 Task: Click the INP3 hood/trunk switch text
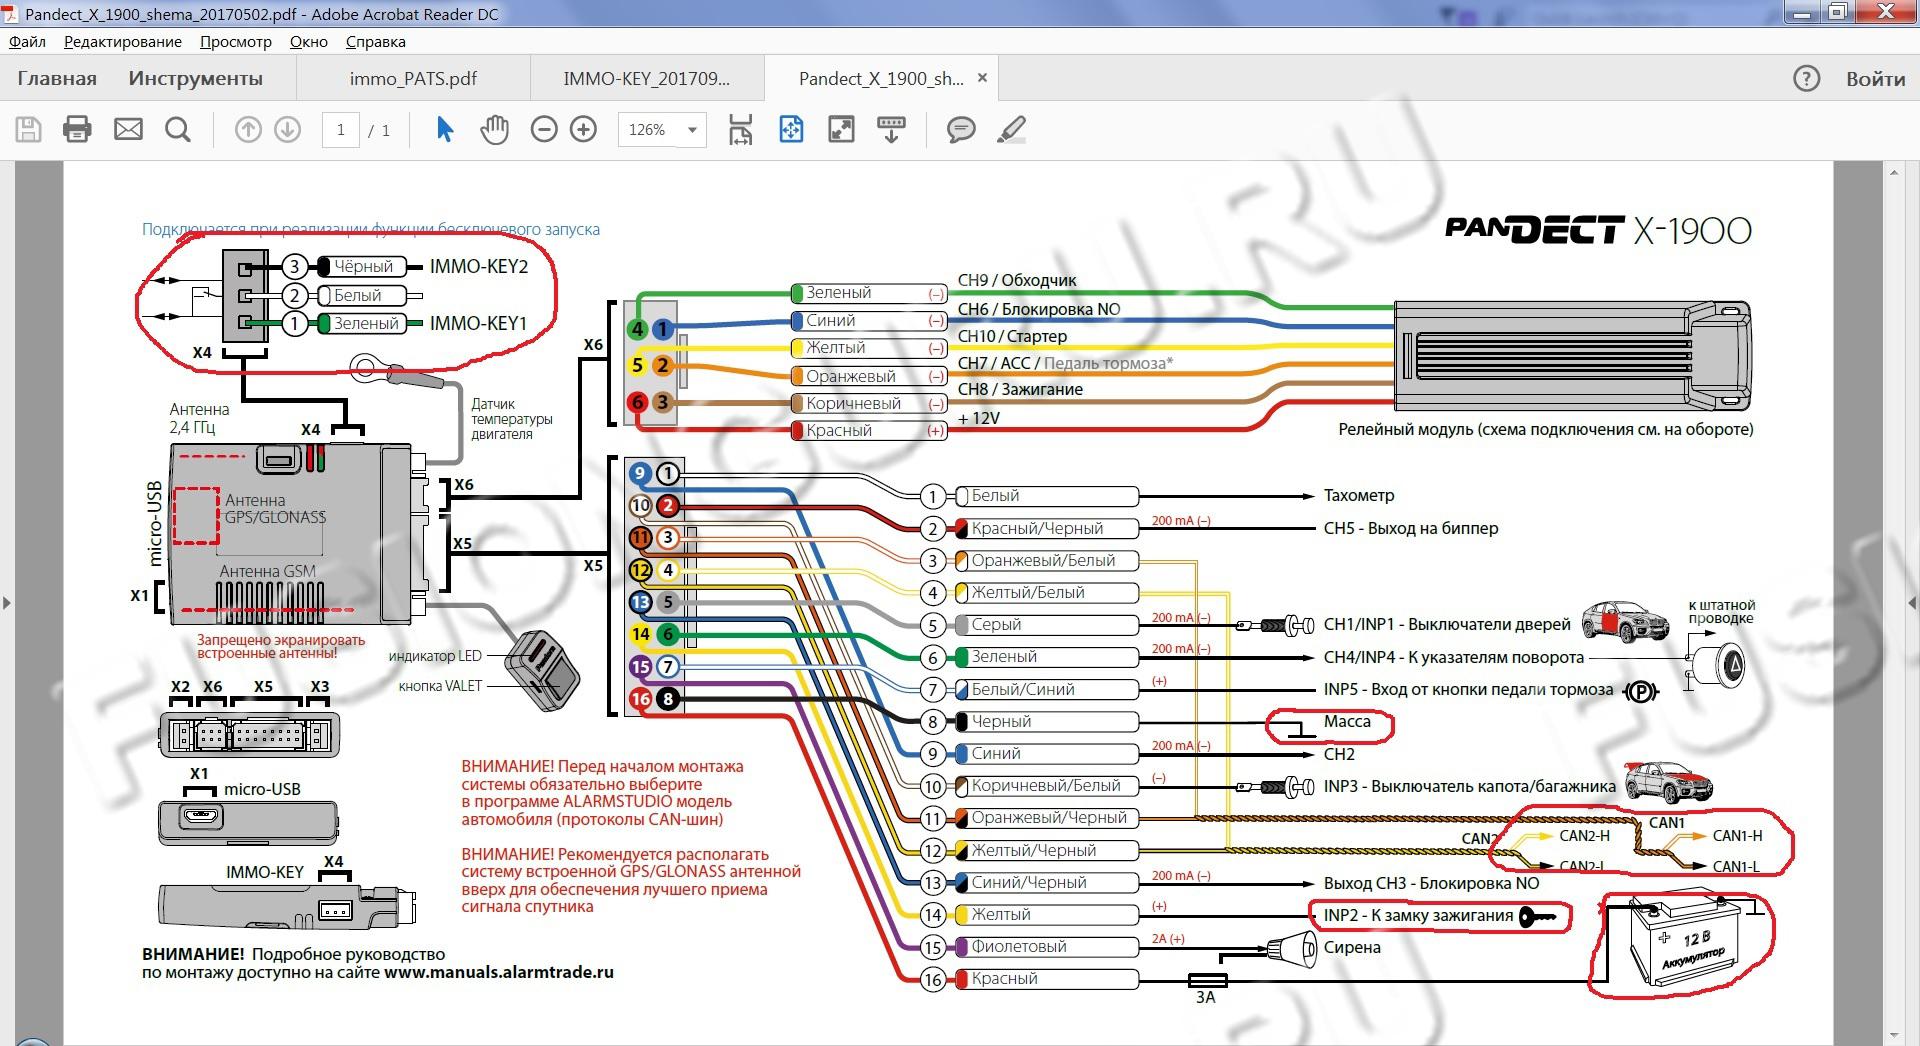[x=1469, y=786]
